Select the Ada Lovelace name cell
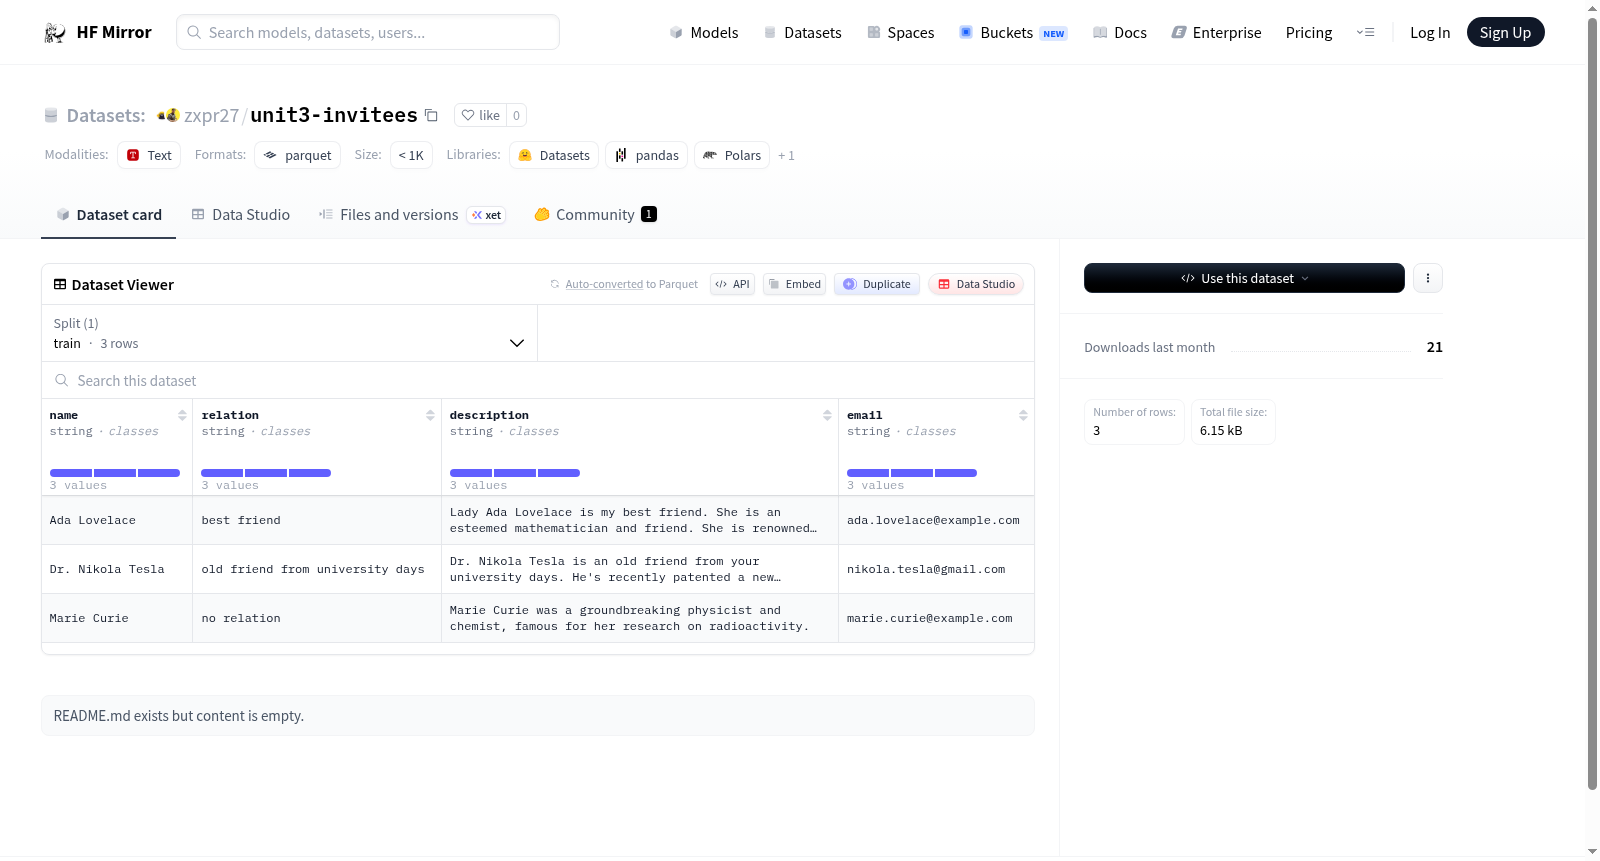The width and height of the screenshot is (1600, 861). pos(117,520)
